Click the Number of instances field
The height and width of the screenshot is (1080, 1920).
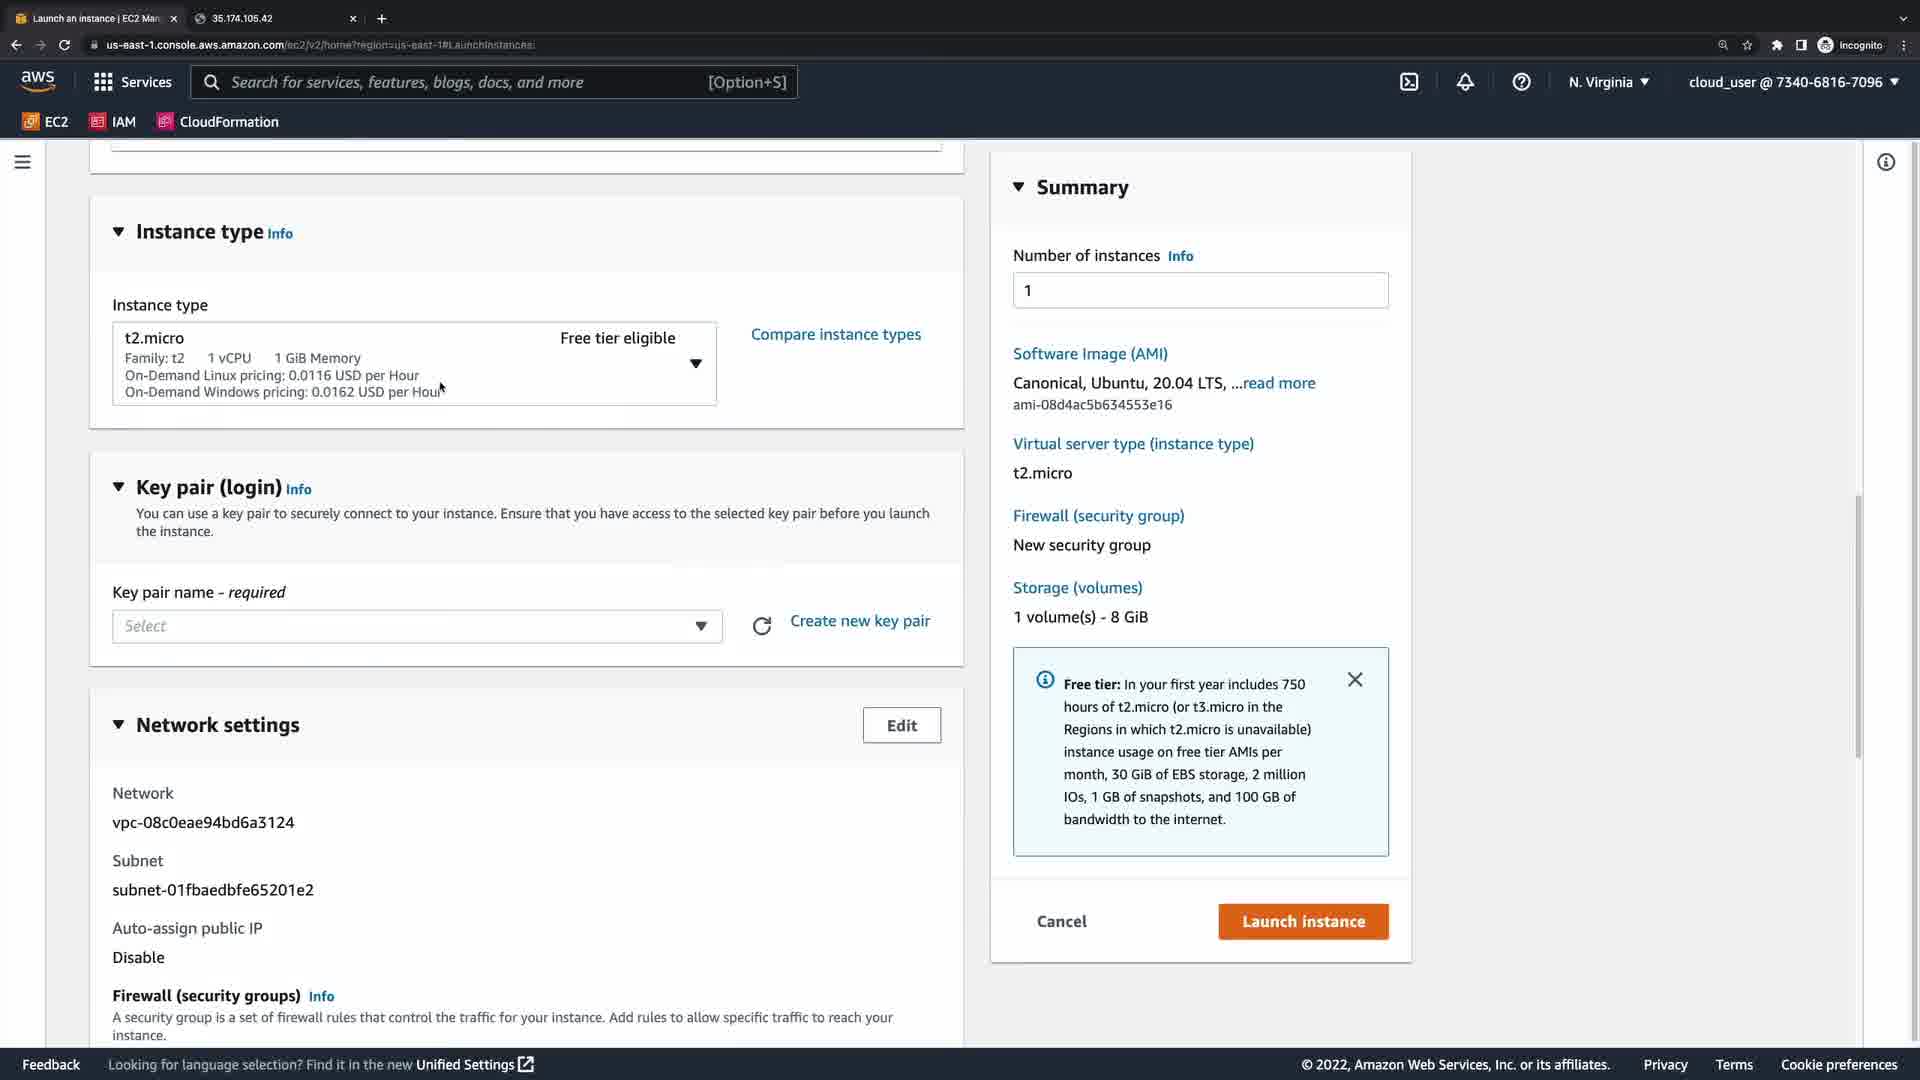1200,291
